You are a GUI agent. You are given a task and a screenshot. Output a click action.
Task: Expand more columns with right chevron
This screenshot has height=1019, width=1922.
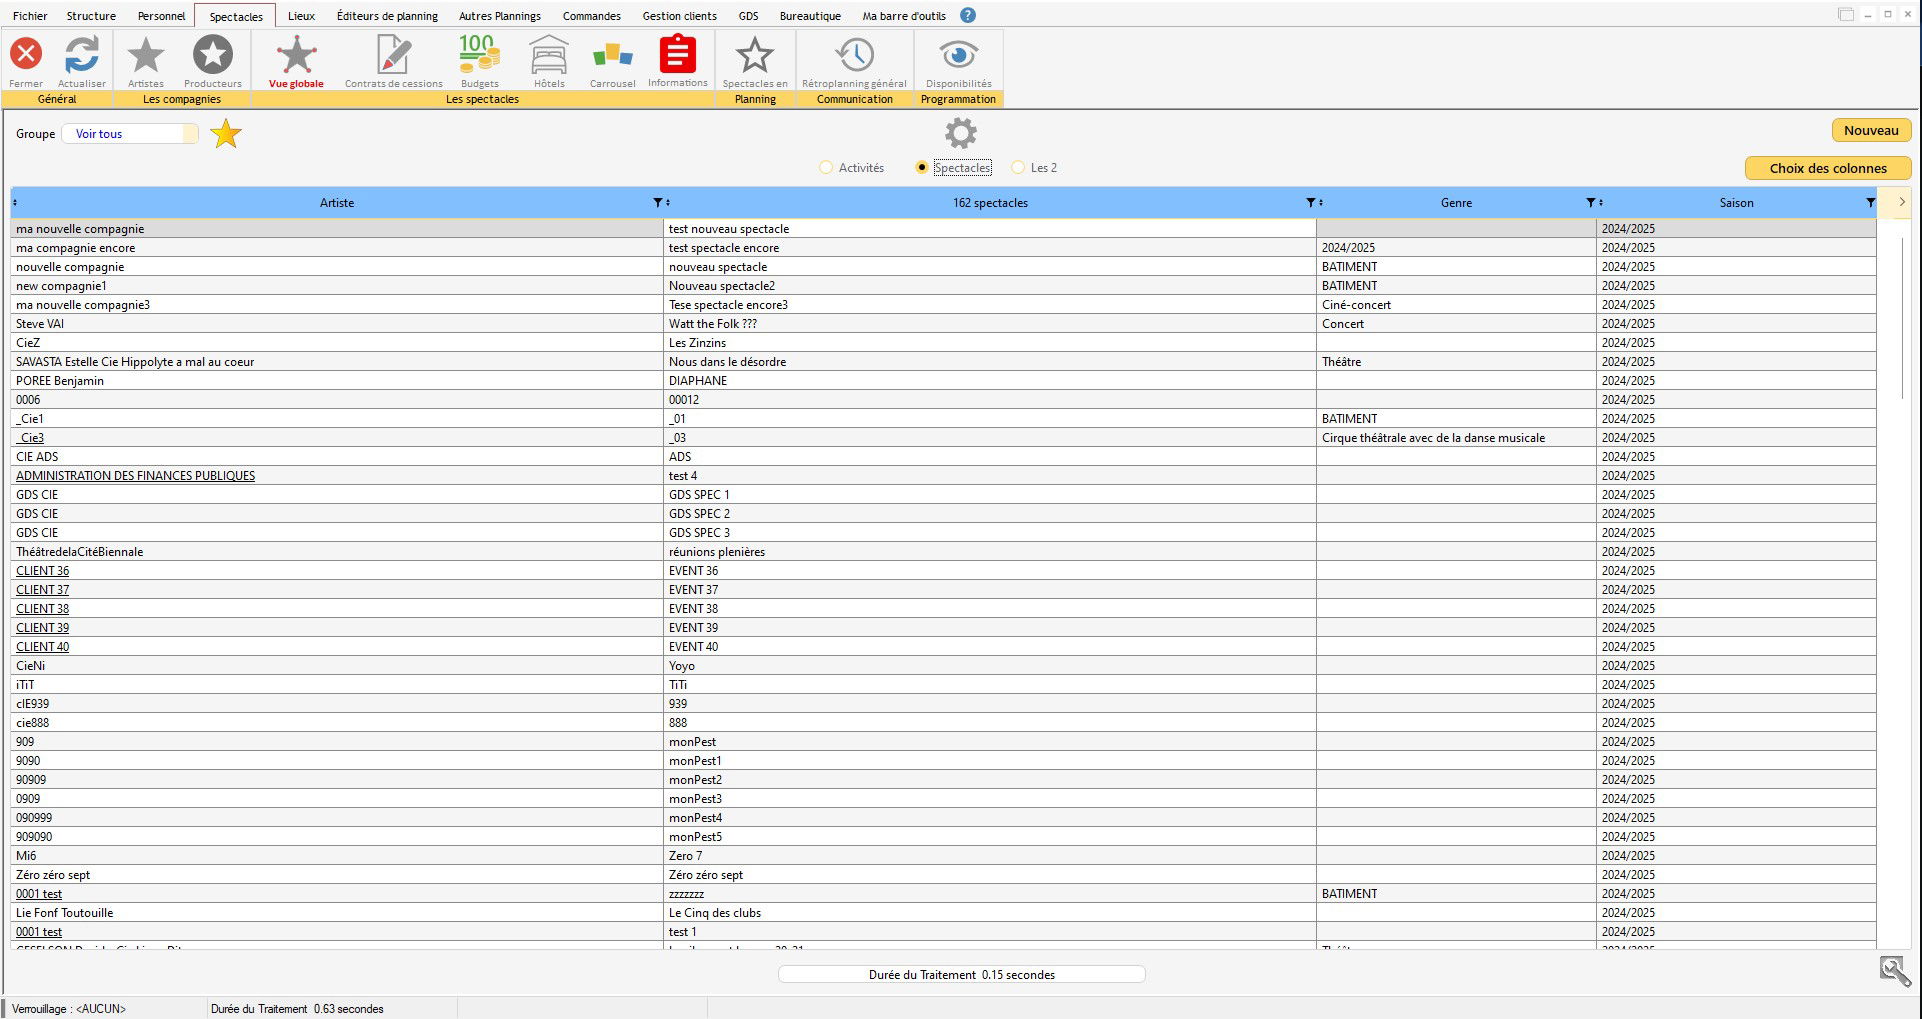pos(1901,203)
